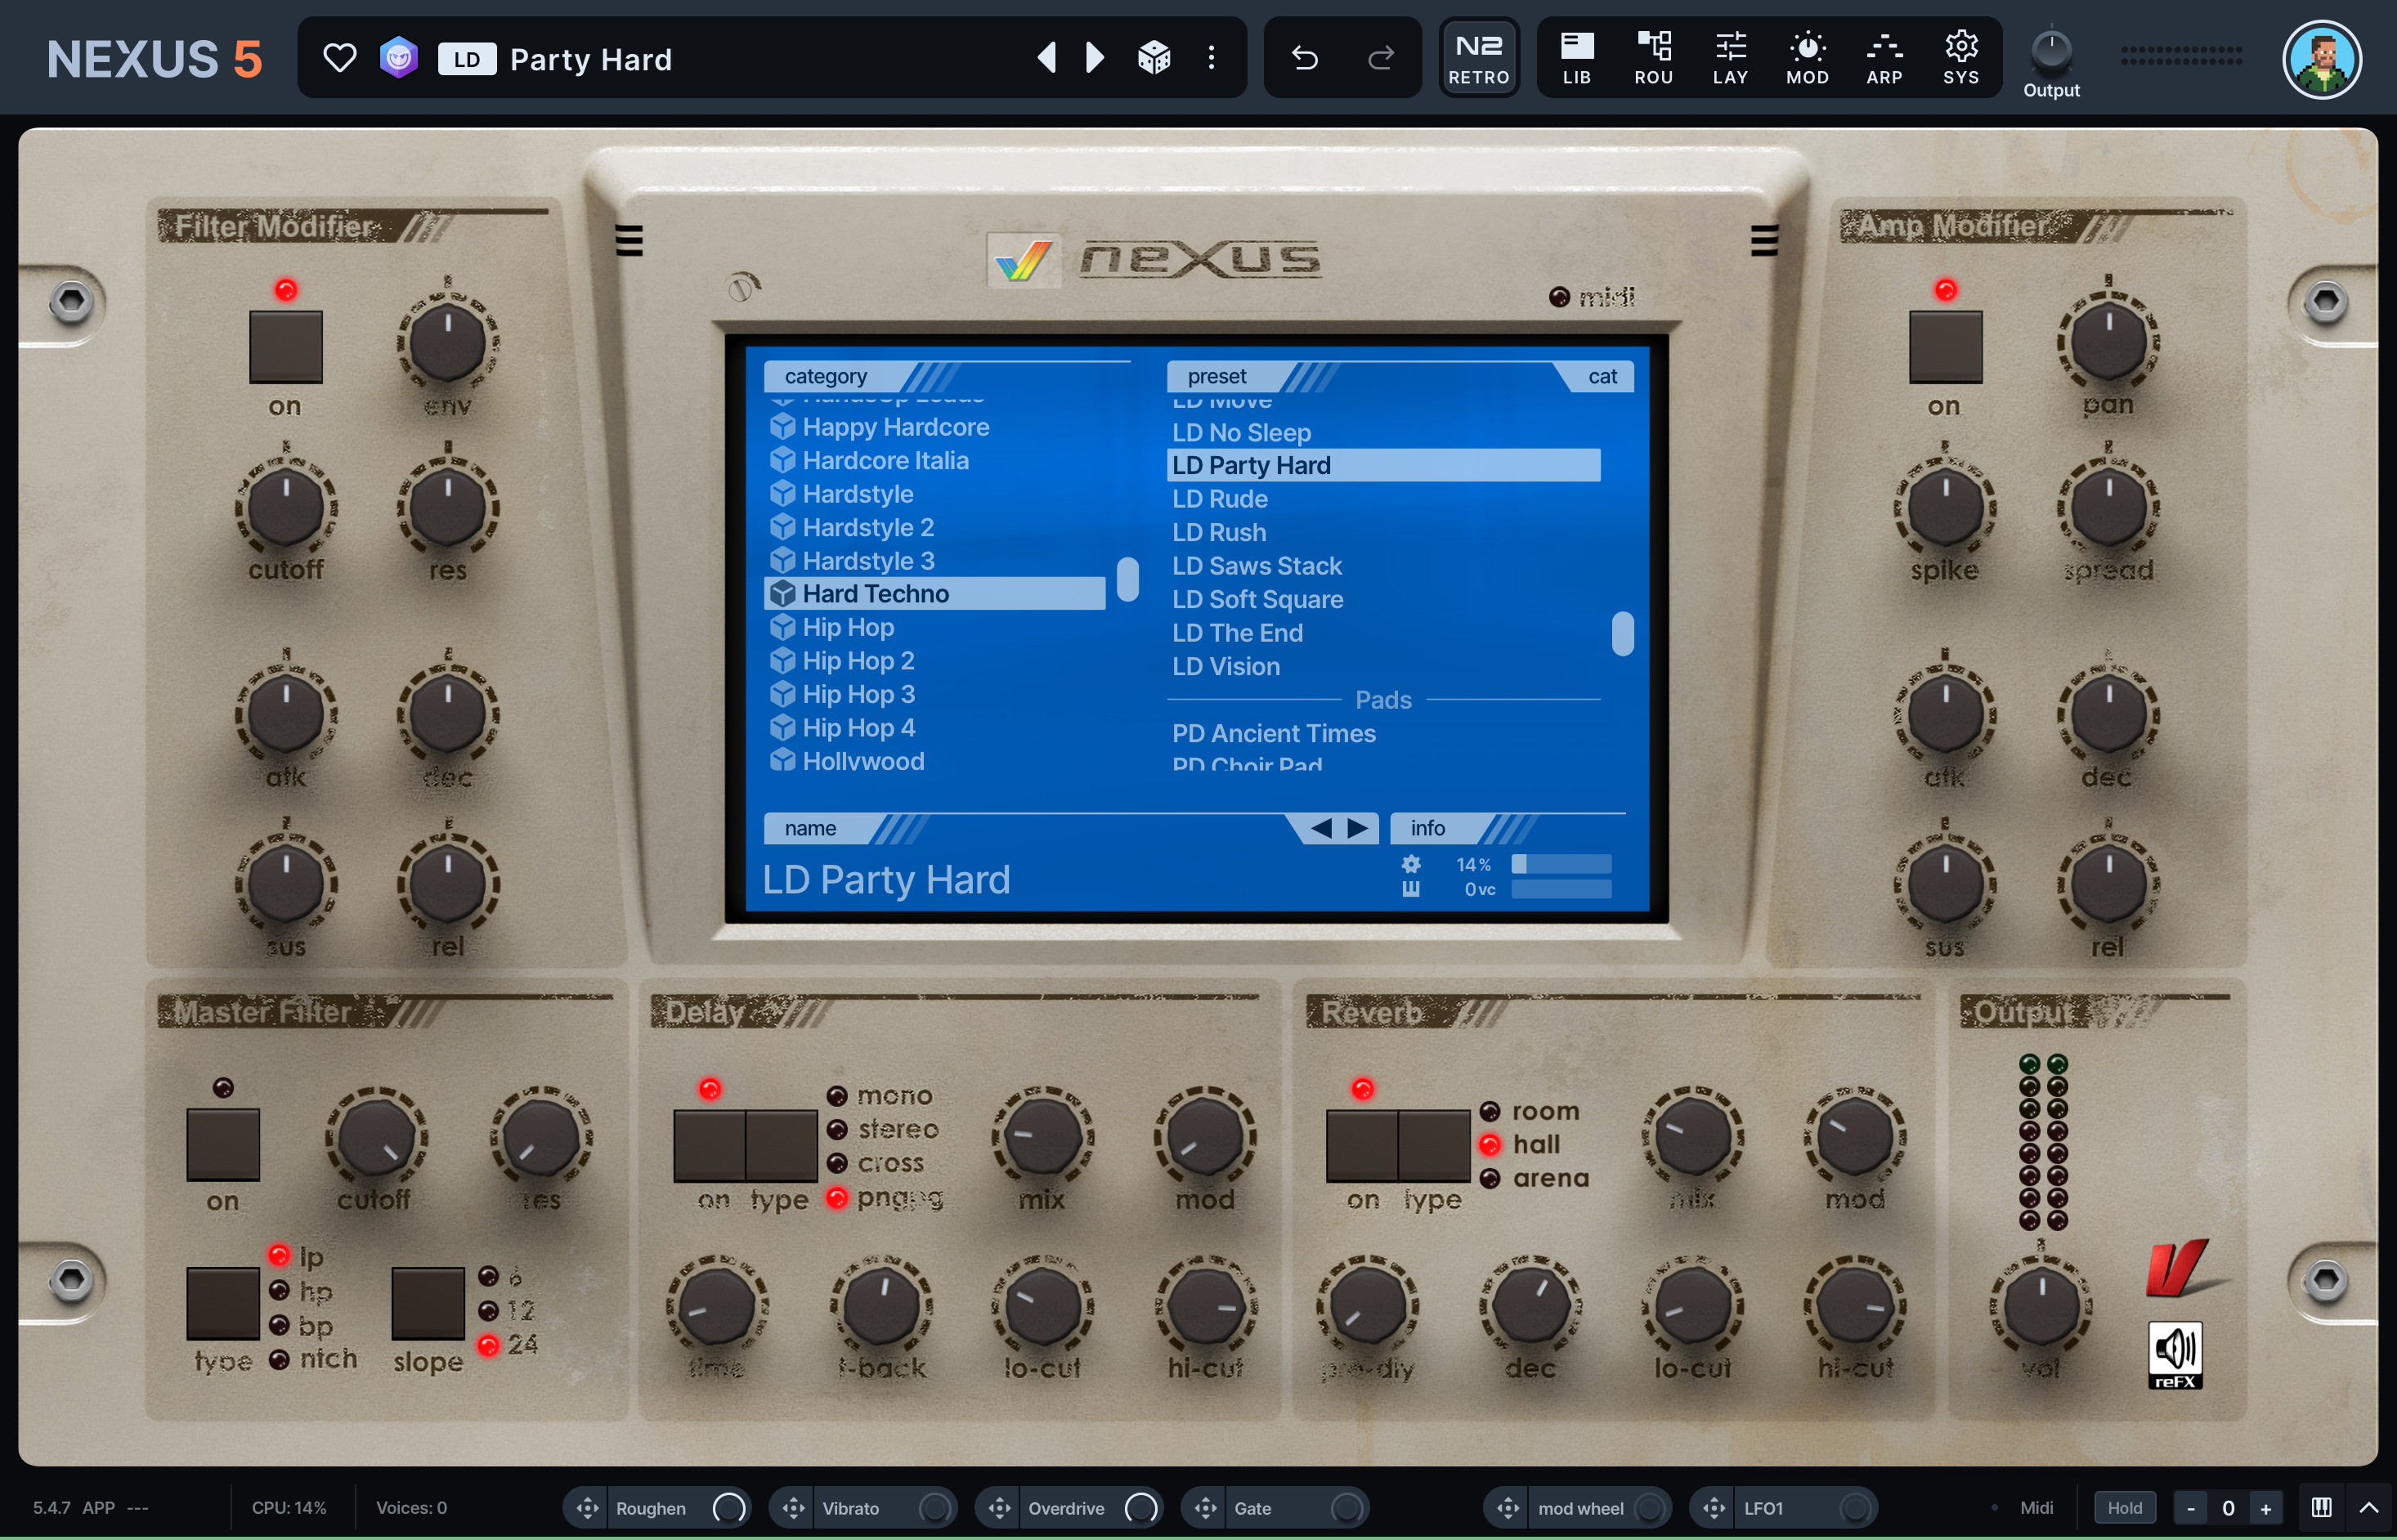This screenshot has width=2397, height=1540.
Task: Open SYS settings gear
Action: (1960, 58)
